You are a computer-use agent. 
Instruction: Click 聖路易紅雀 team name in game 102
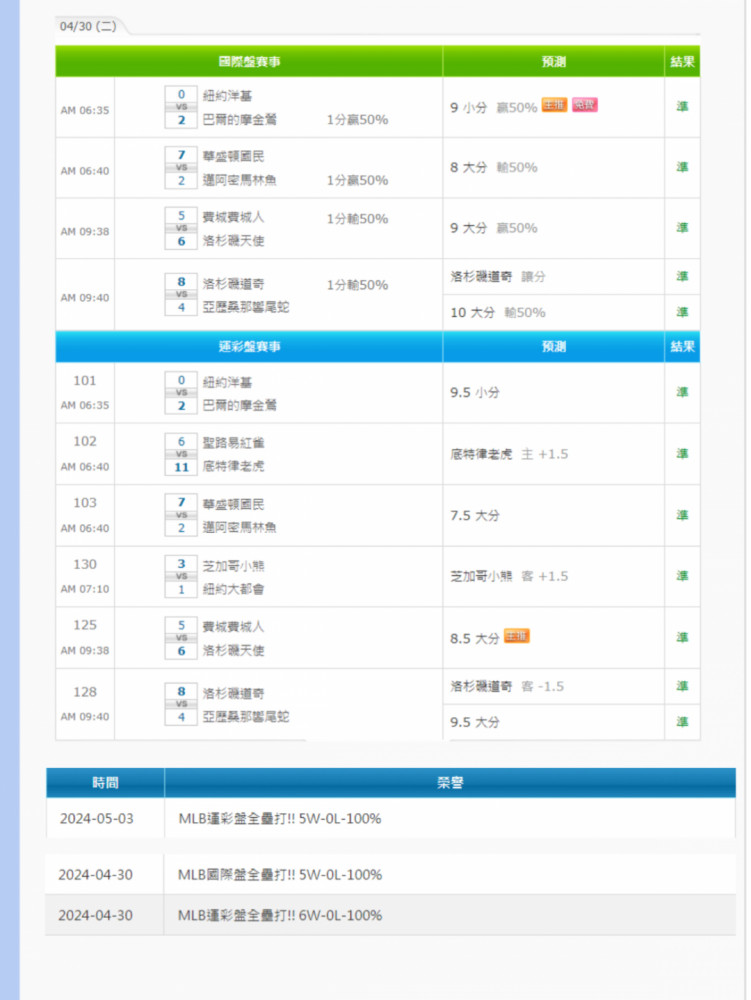coord(233,443)
